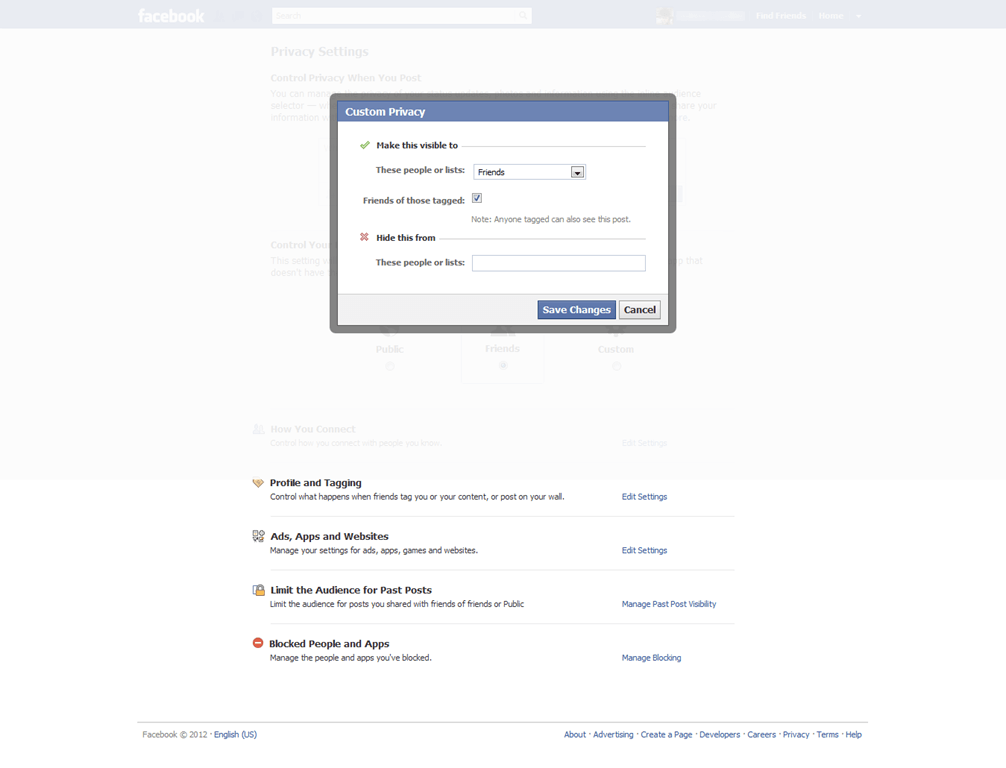Open Edit Settings for Ads, Apps and Websites

click(x=644, y=550)
